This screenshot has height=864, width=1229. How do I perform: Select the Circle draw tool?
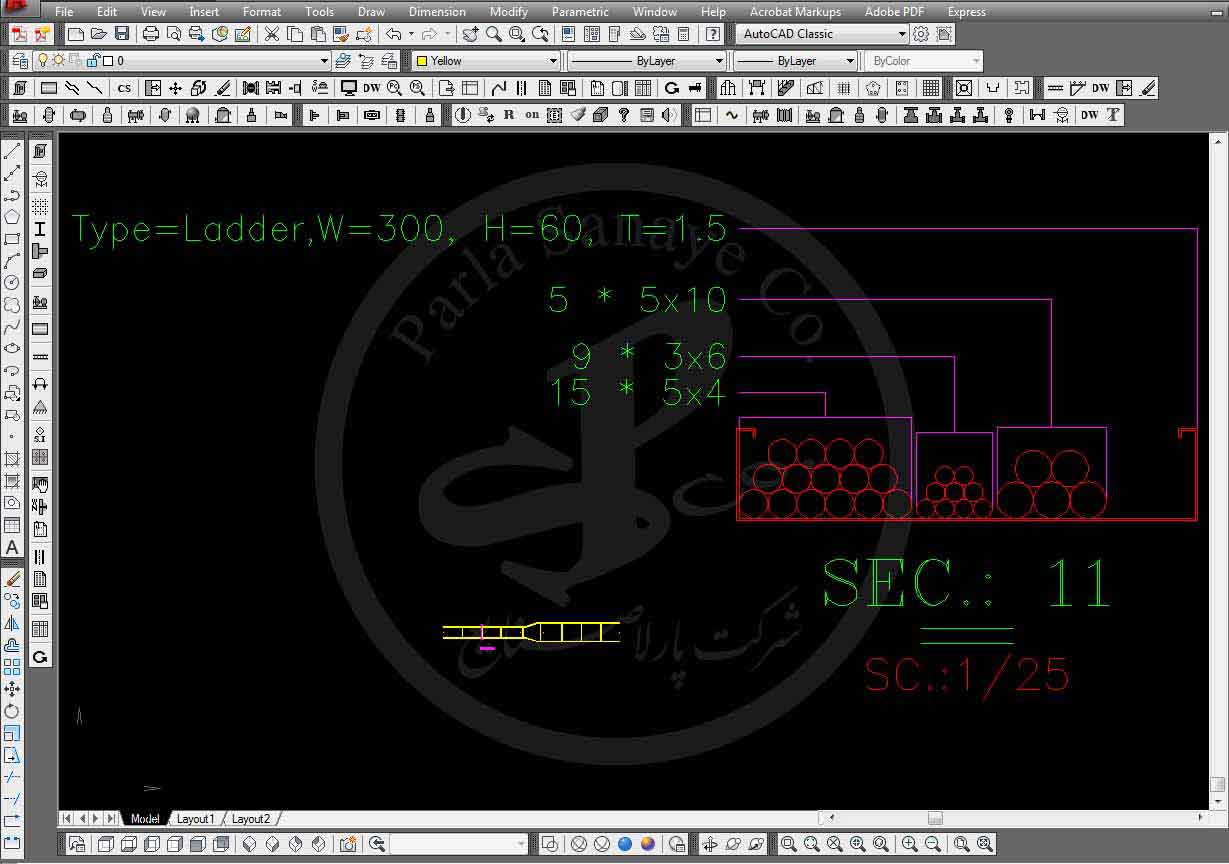coord(12,283)
